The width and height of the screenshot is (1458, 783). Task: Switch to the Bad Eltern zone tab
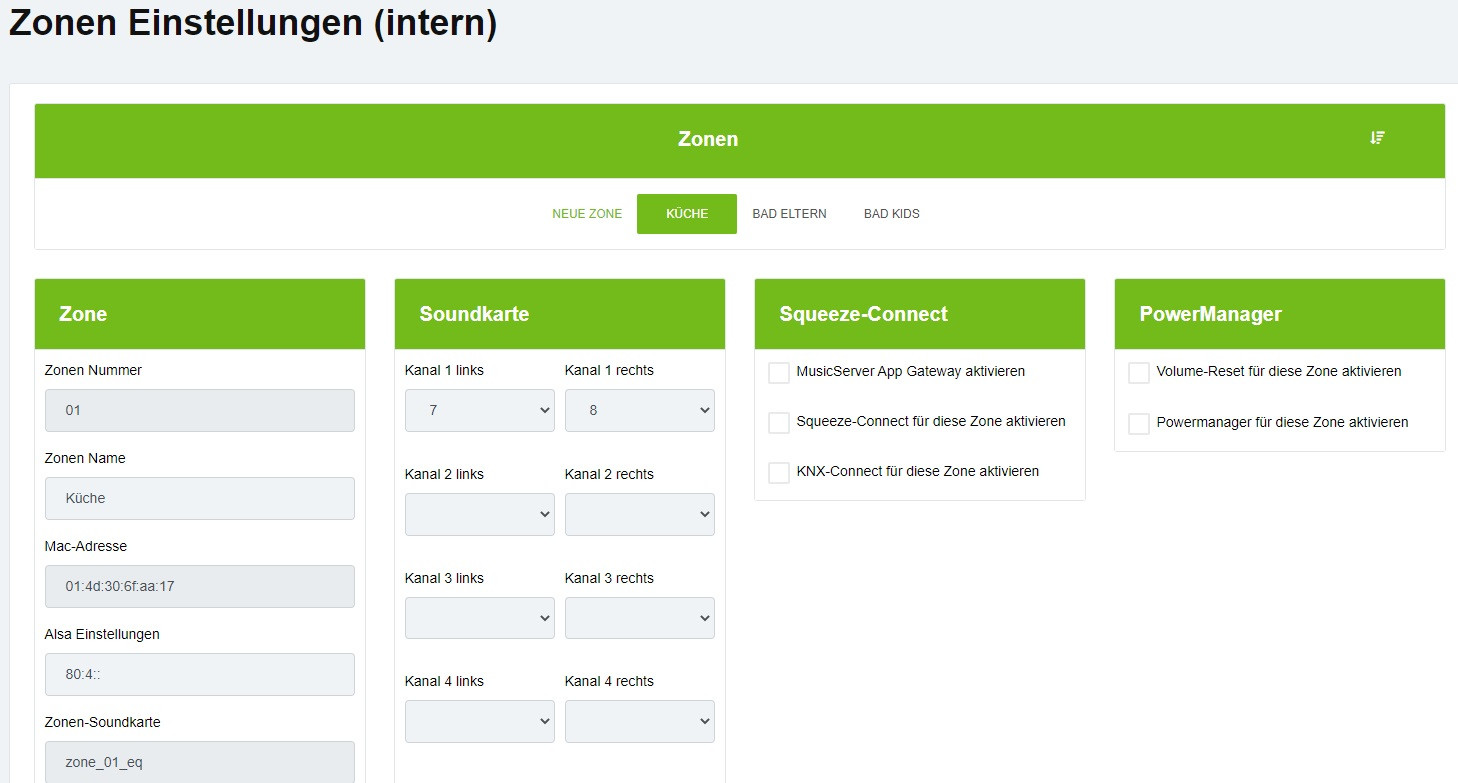[789, 214]
